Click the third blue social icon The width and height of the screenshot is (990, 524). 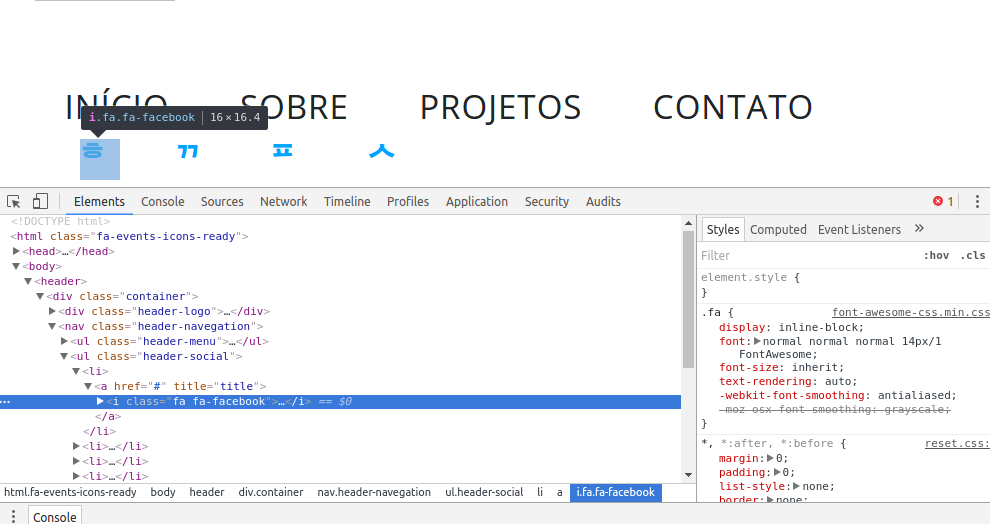coord(282,150)
